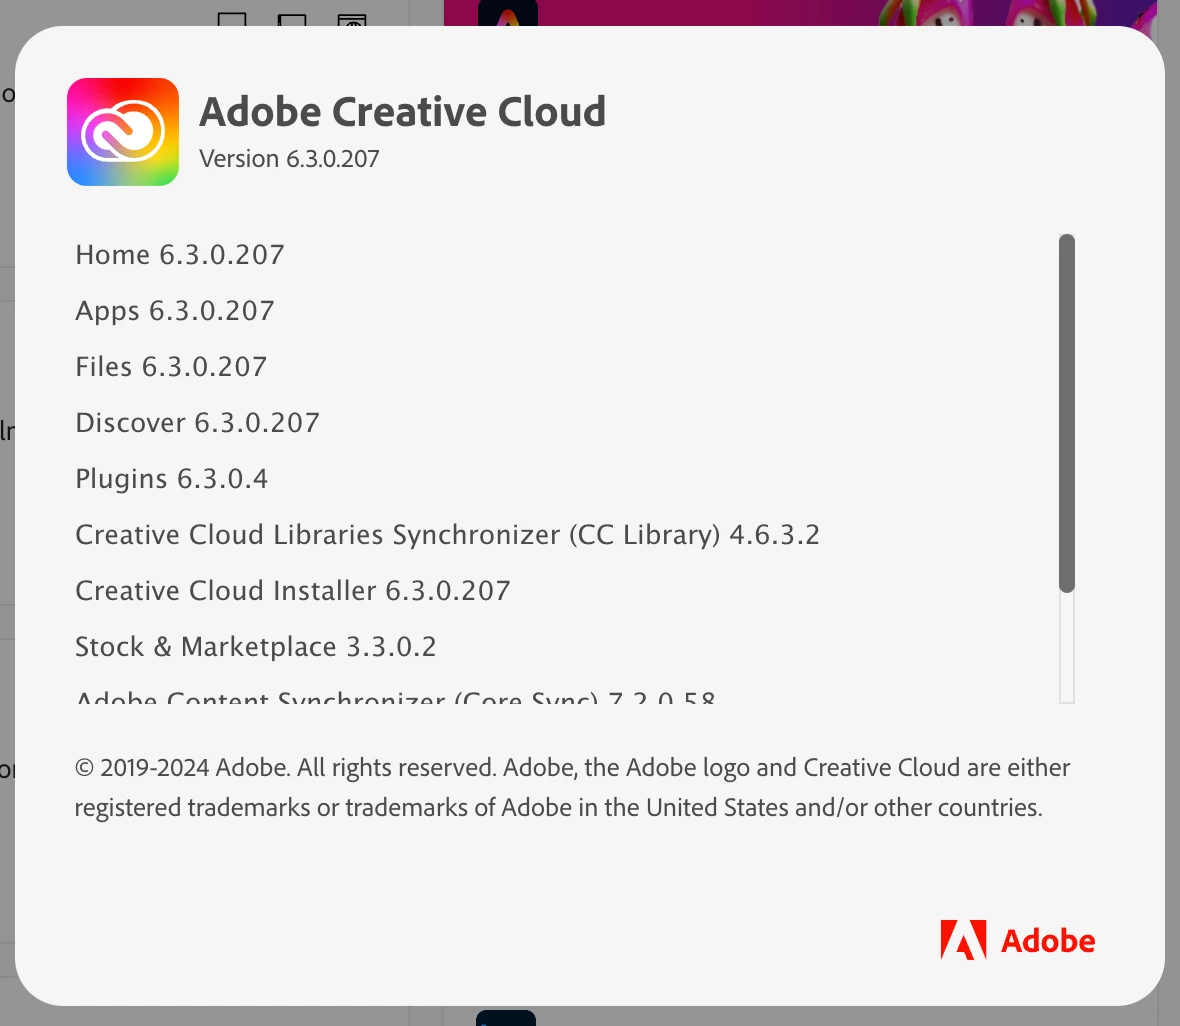Click the red Adobe logo
The width and height of the screenshot is (1180, 1026).
pyautogui.click(x=1017, y=940)
